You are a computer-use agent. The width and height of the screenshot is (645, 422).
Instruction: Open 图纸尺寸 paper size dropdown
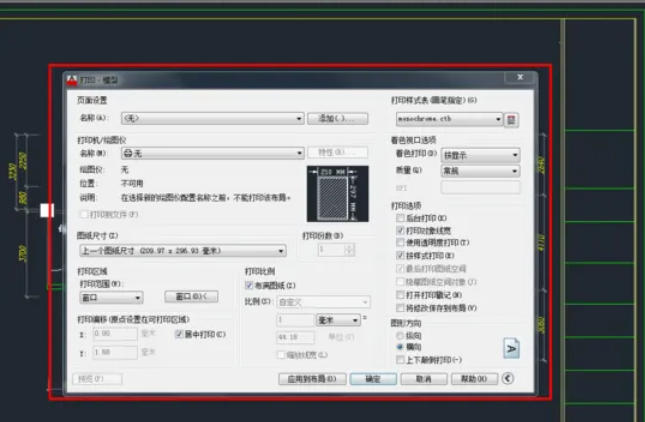183,250
